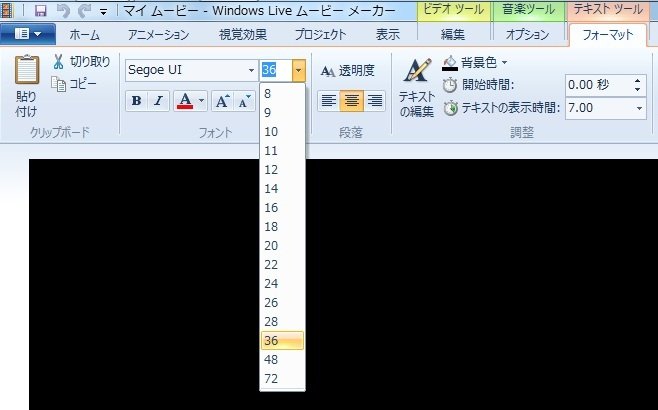Toggle italic text formatting
658x410 pixels.
pyautogui.click(x=158, y=101)
